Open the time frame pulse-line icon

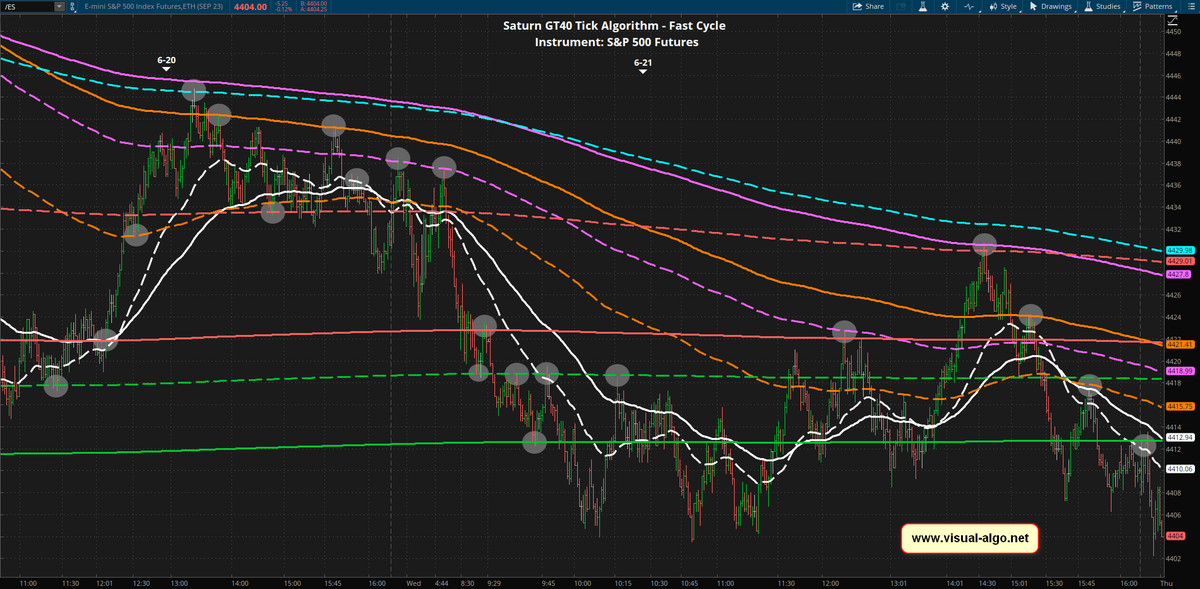point(969,7)
